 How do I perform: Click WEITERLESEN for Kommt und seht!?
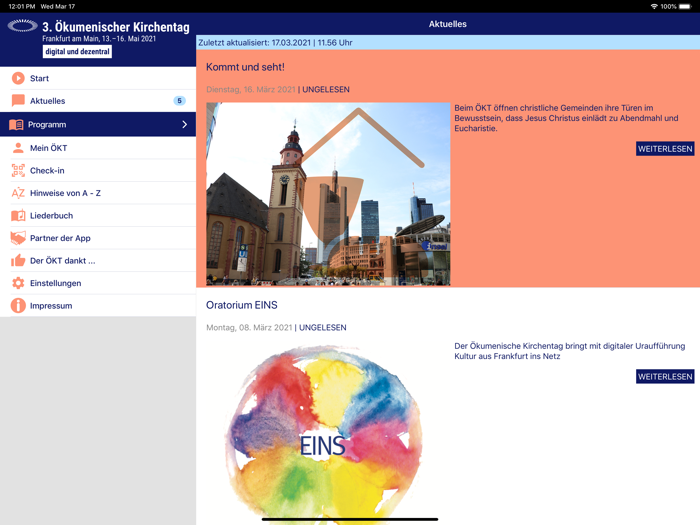[665, 149]
